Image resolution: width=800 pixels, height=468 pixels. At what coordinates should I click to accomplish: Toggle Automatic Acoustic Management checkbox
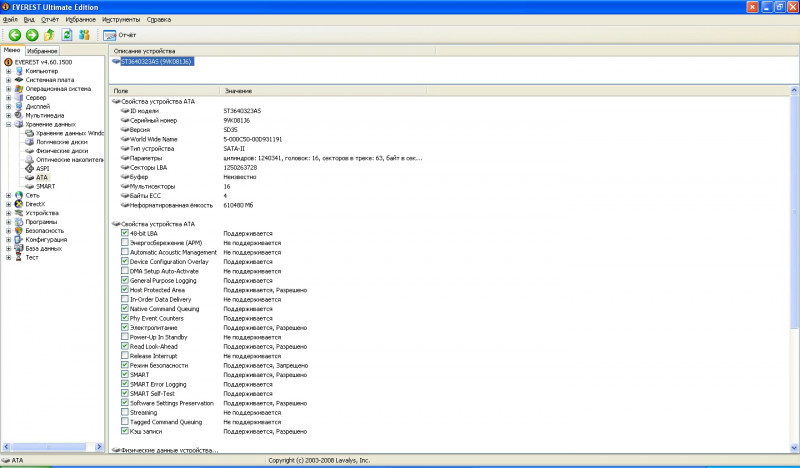tap(124, 252)
